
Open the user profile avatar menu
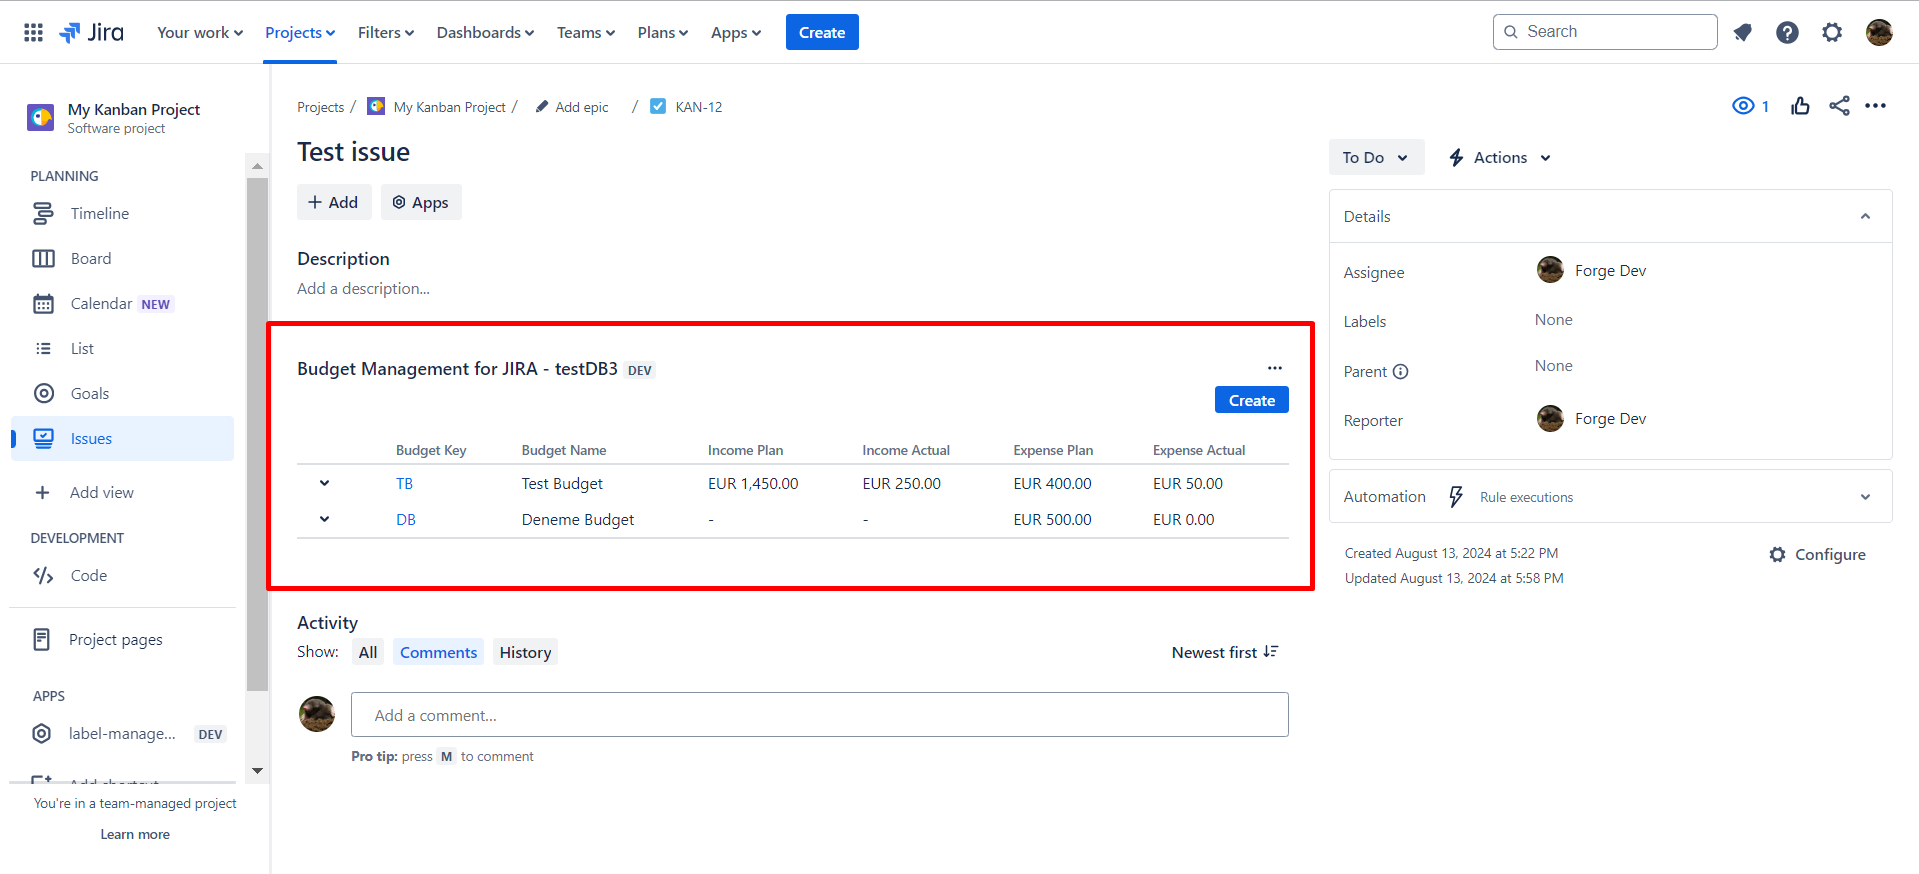tap(1879, 32)
